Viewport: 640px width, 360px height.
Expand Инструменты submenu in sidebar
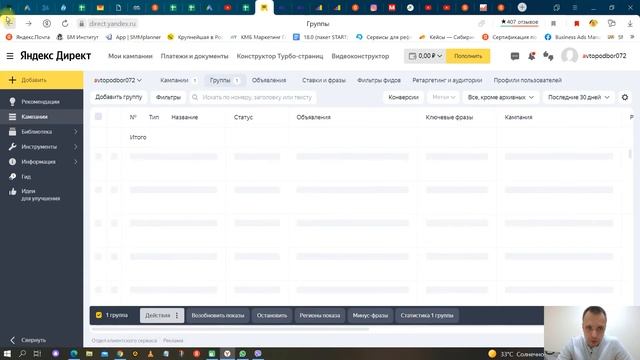point(76,147)
